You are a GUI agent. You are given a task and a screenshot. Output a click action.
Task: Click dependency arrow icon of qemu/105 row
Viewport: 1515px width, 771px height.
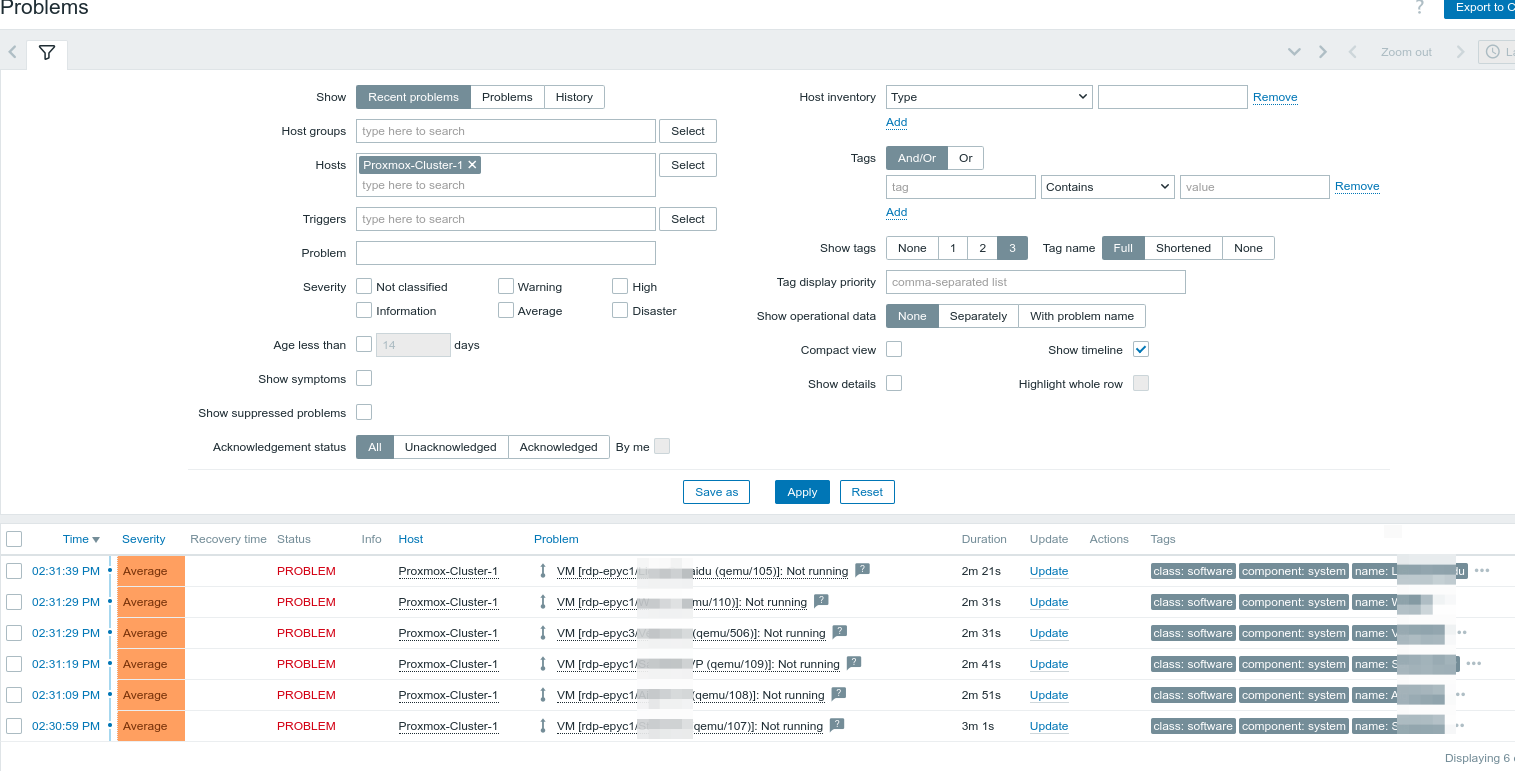[543, 571]
